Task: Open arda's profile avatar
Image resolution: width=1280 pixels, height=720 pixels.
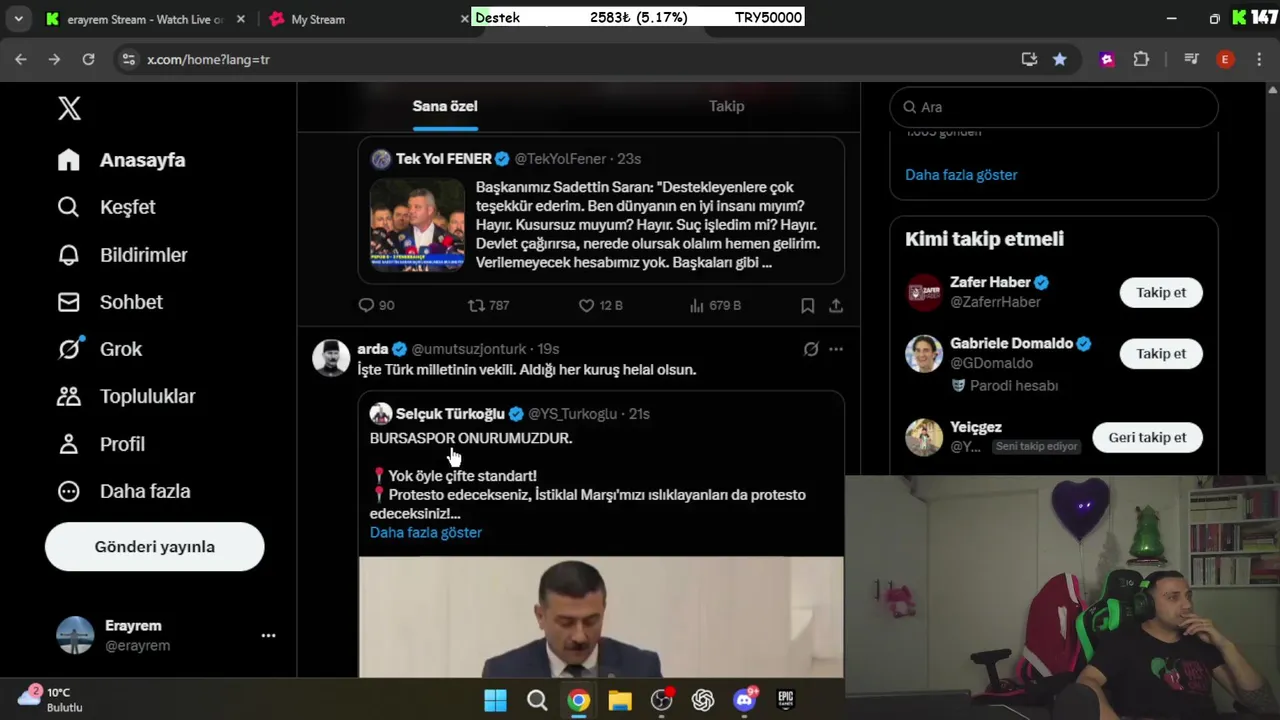Action: pos(331,358)
